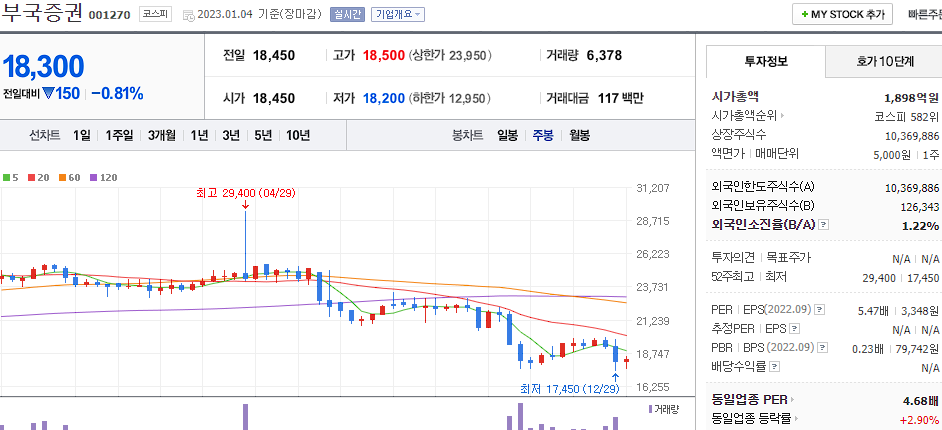This screenshot has width=942, height=430.
Task: Click the clock icon before 2023.01.04 기준
Action: pos(188,15)
